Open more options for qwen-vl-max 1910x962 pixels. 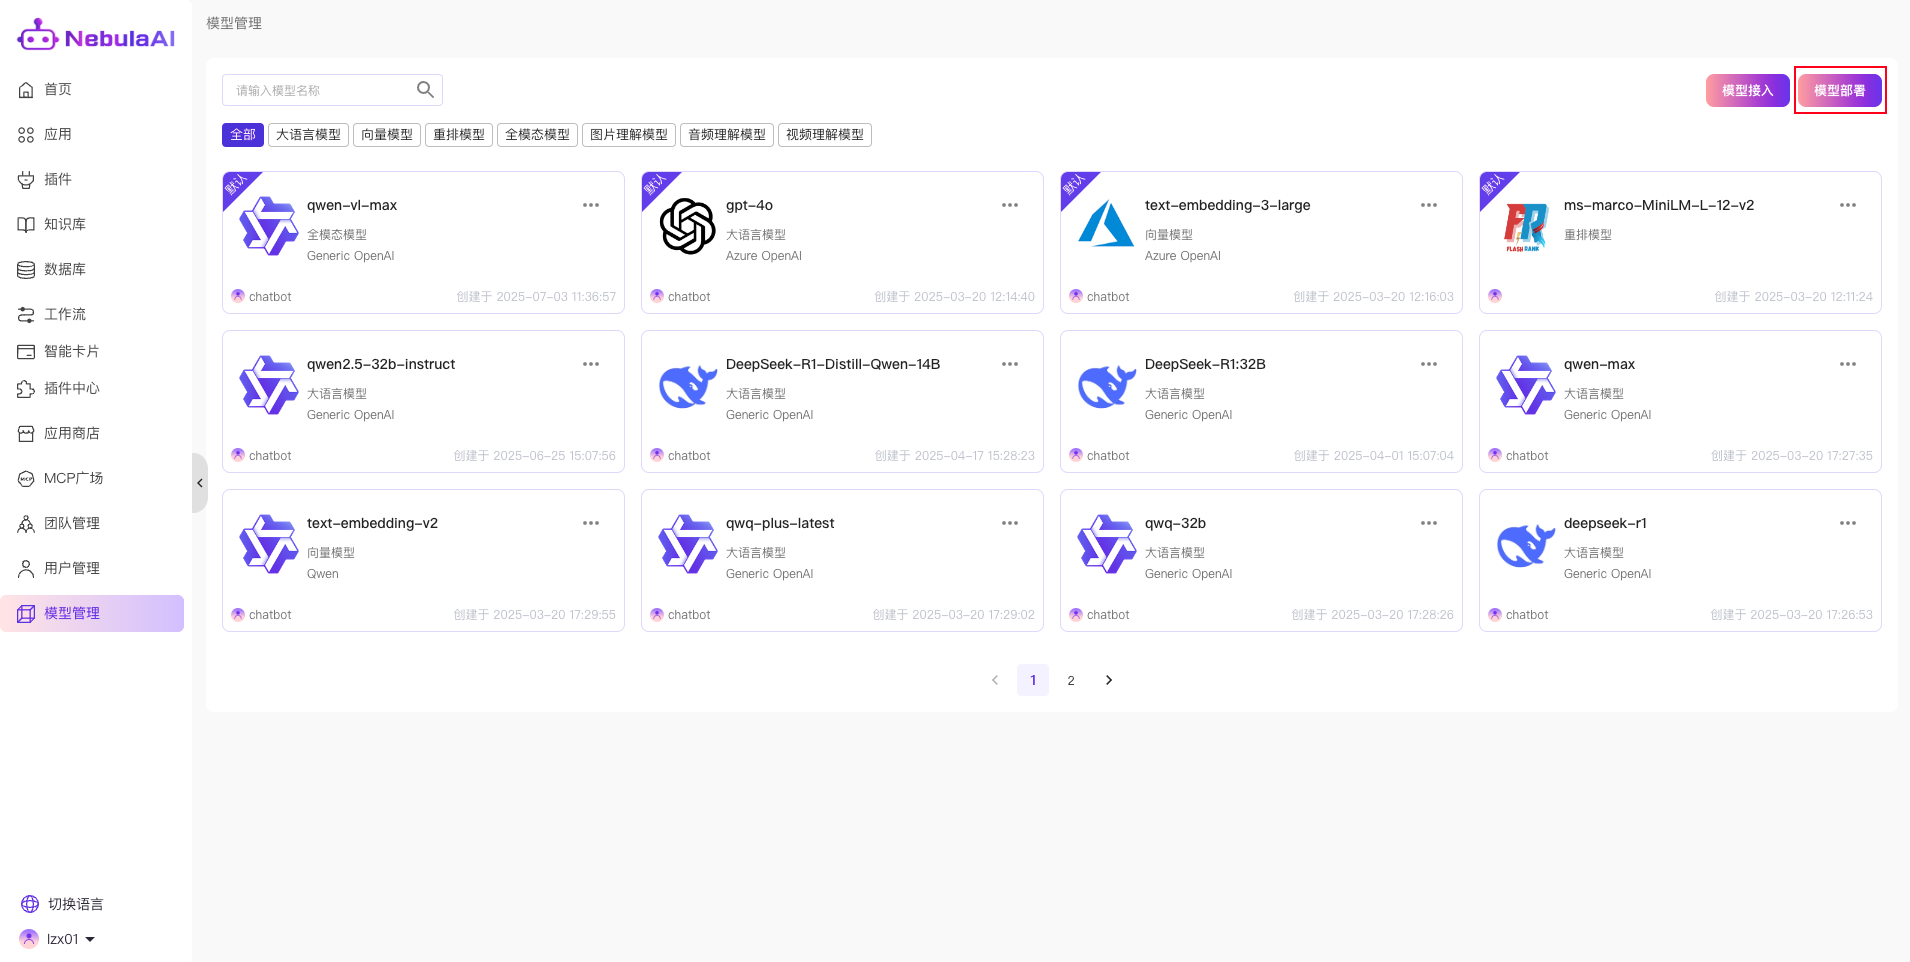pos(591,205)
